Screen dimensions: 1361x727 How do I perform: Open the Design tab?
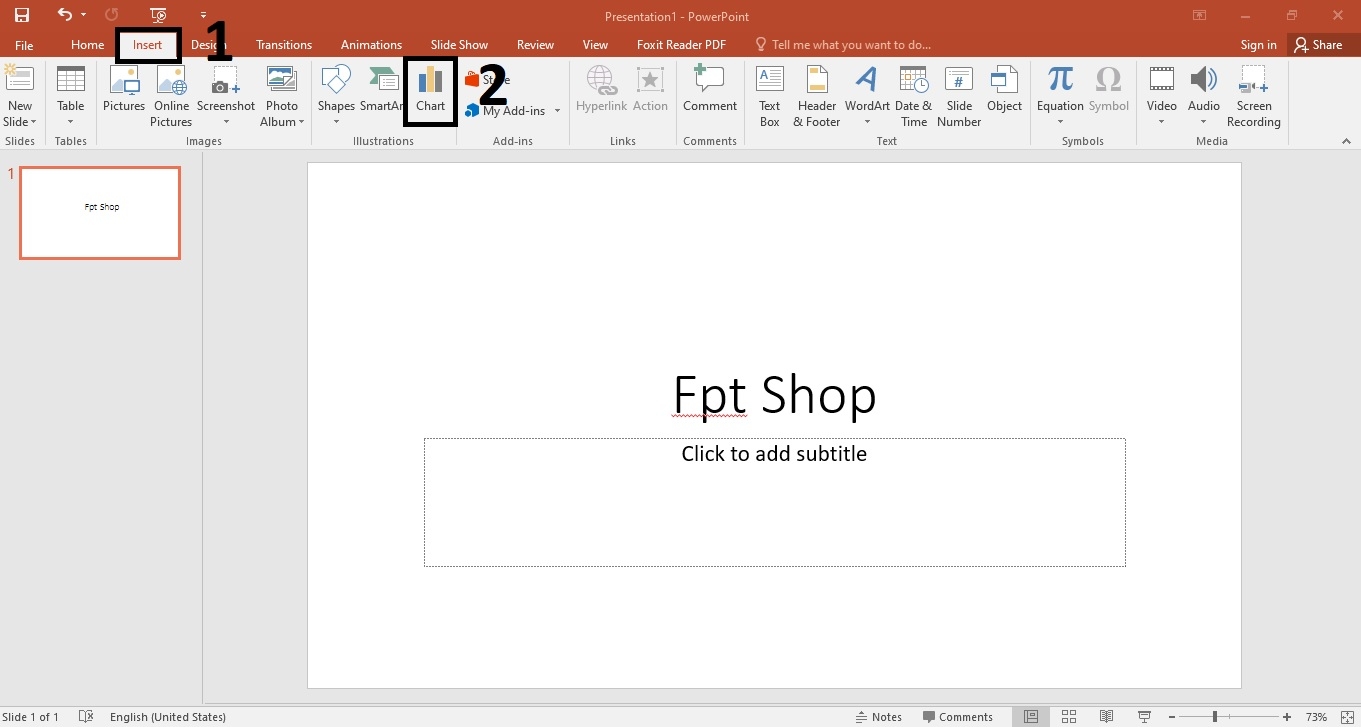207,45
